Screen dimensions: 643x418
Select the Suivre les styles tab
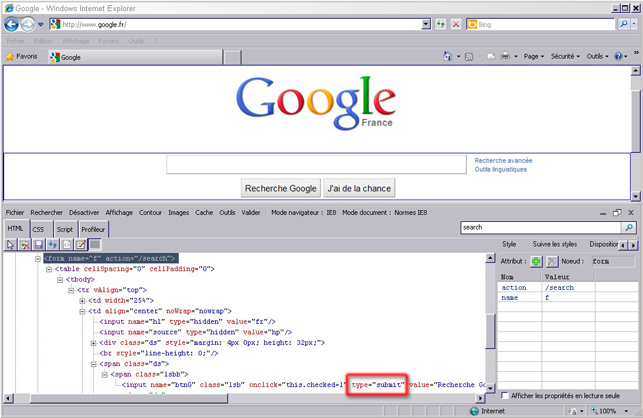[x=554, y=244]
